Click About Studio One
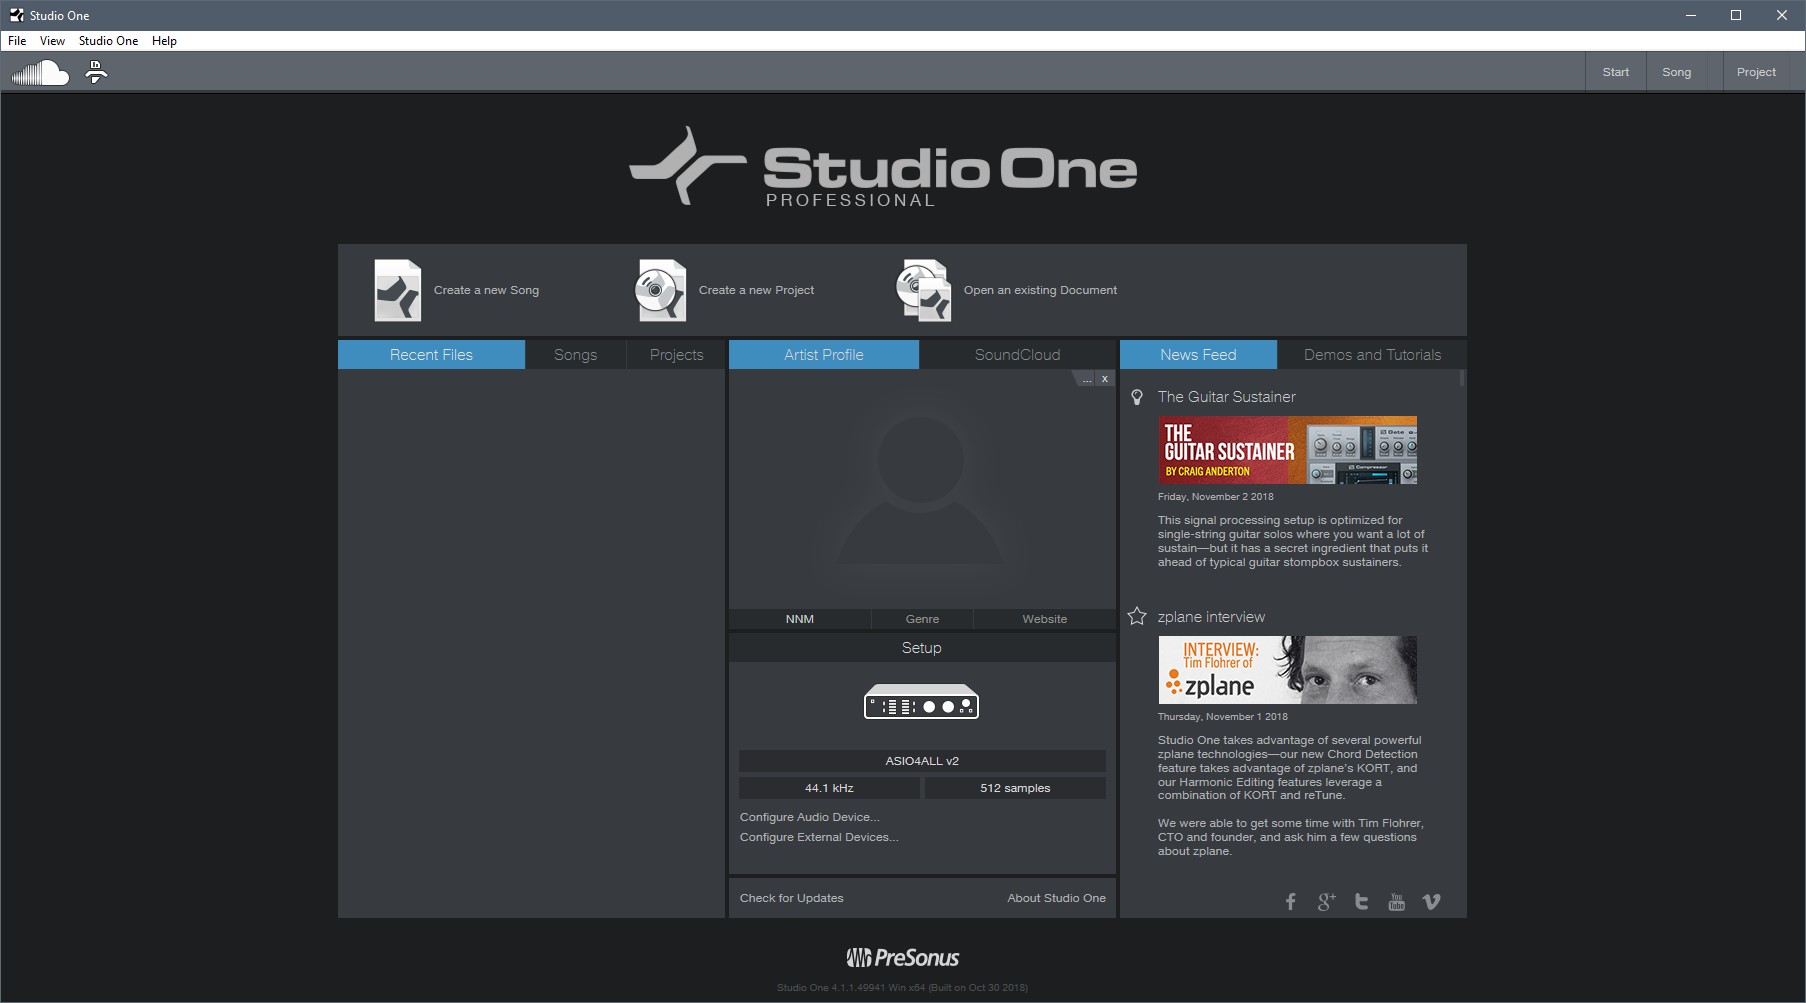Viewport: 1806px width, 1003px height. click(1056, 898)
